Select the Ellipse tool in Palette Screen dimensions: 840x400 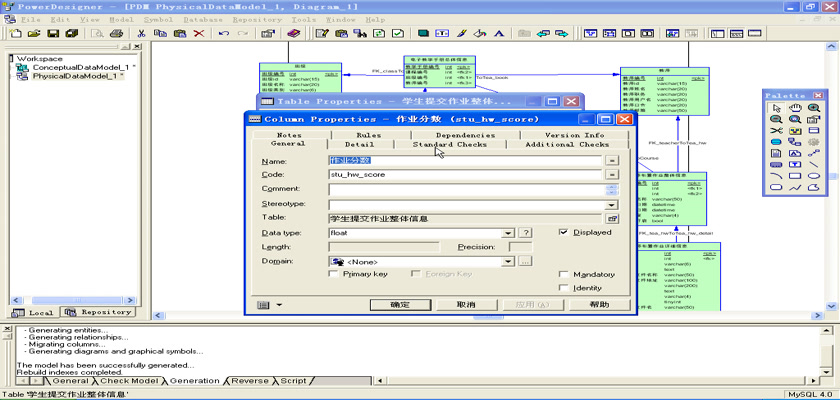click(x=814, y=176)
